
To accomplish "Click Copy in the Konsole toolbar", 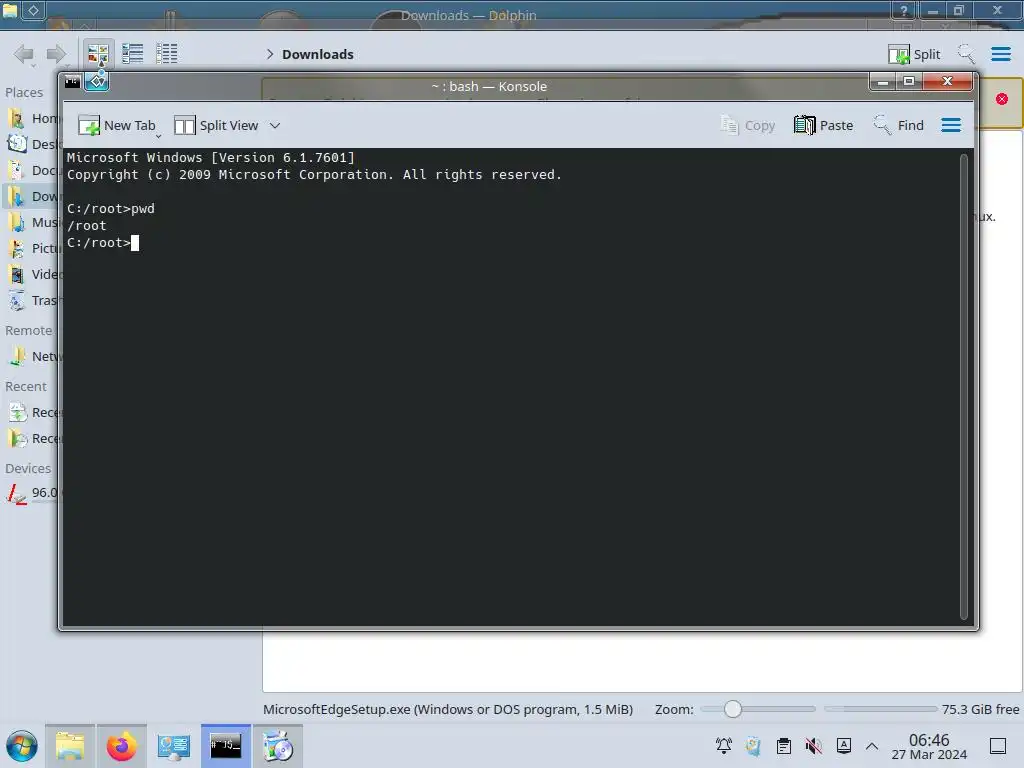I will 748,125.
